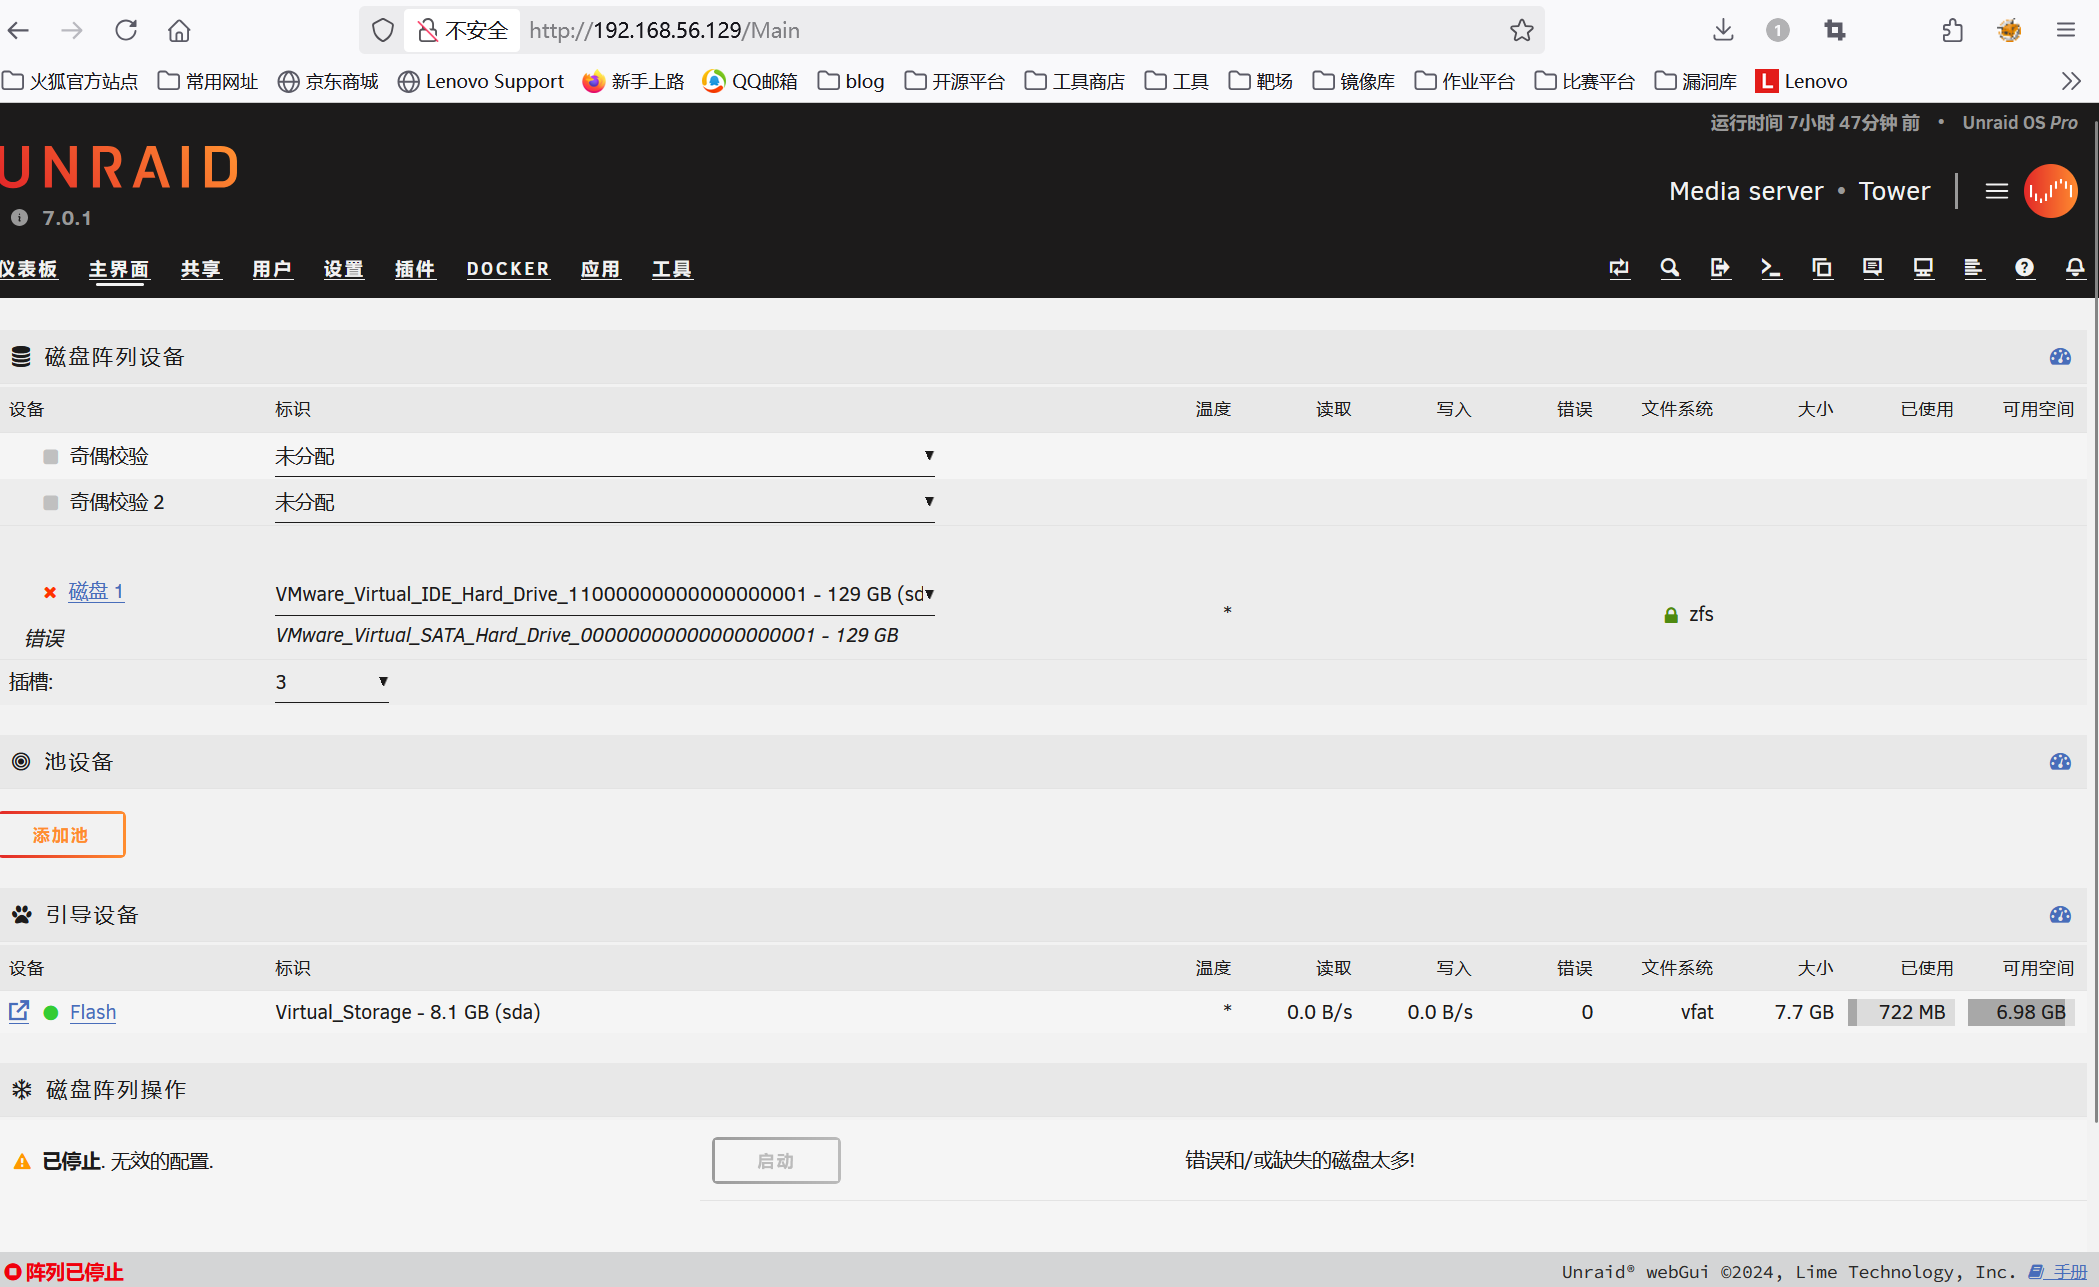This screenshot has width=2099, height=1287.
Task: Open the Disk 1 drive selection dropdown
Action: 604,594
